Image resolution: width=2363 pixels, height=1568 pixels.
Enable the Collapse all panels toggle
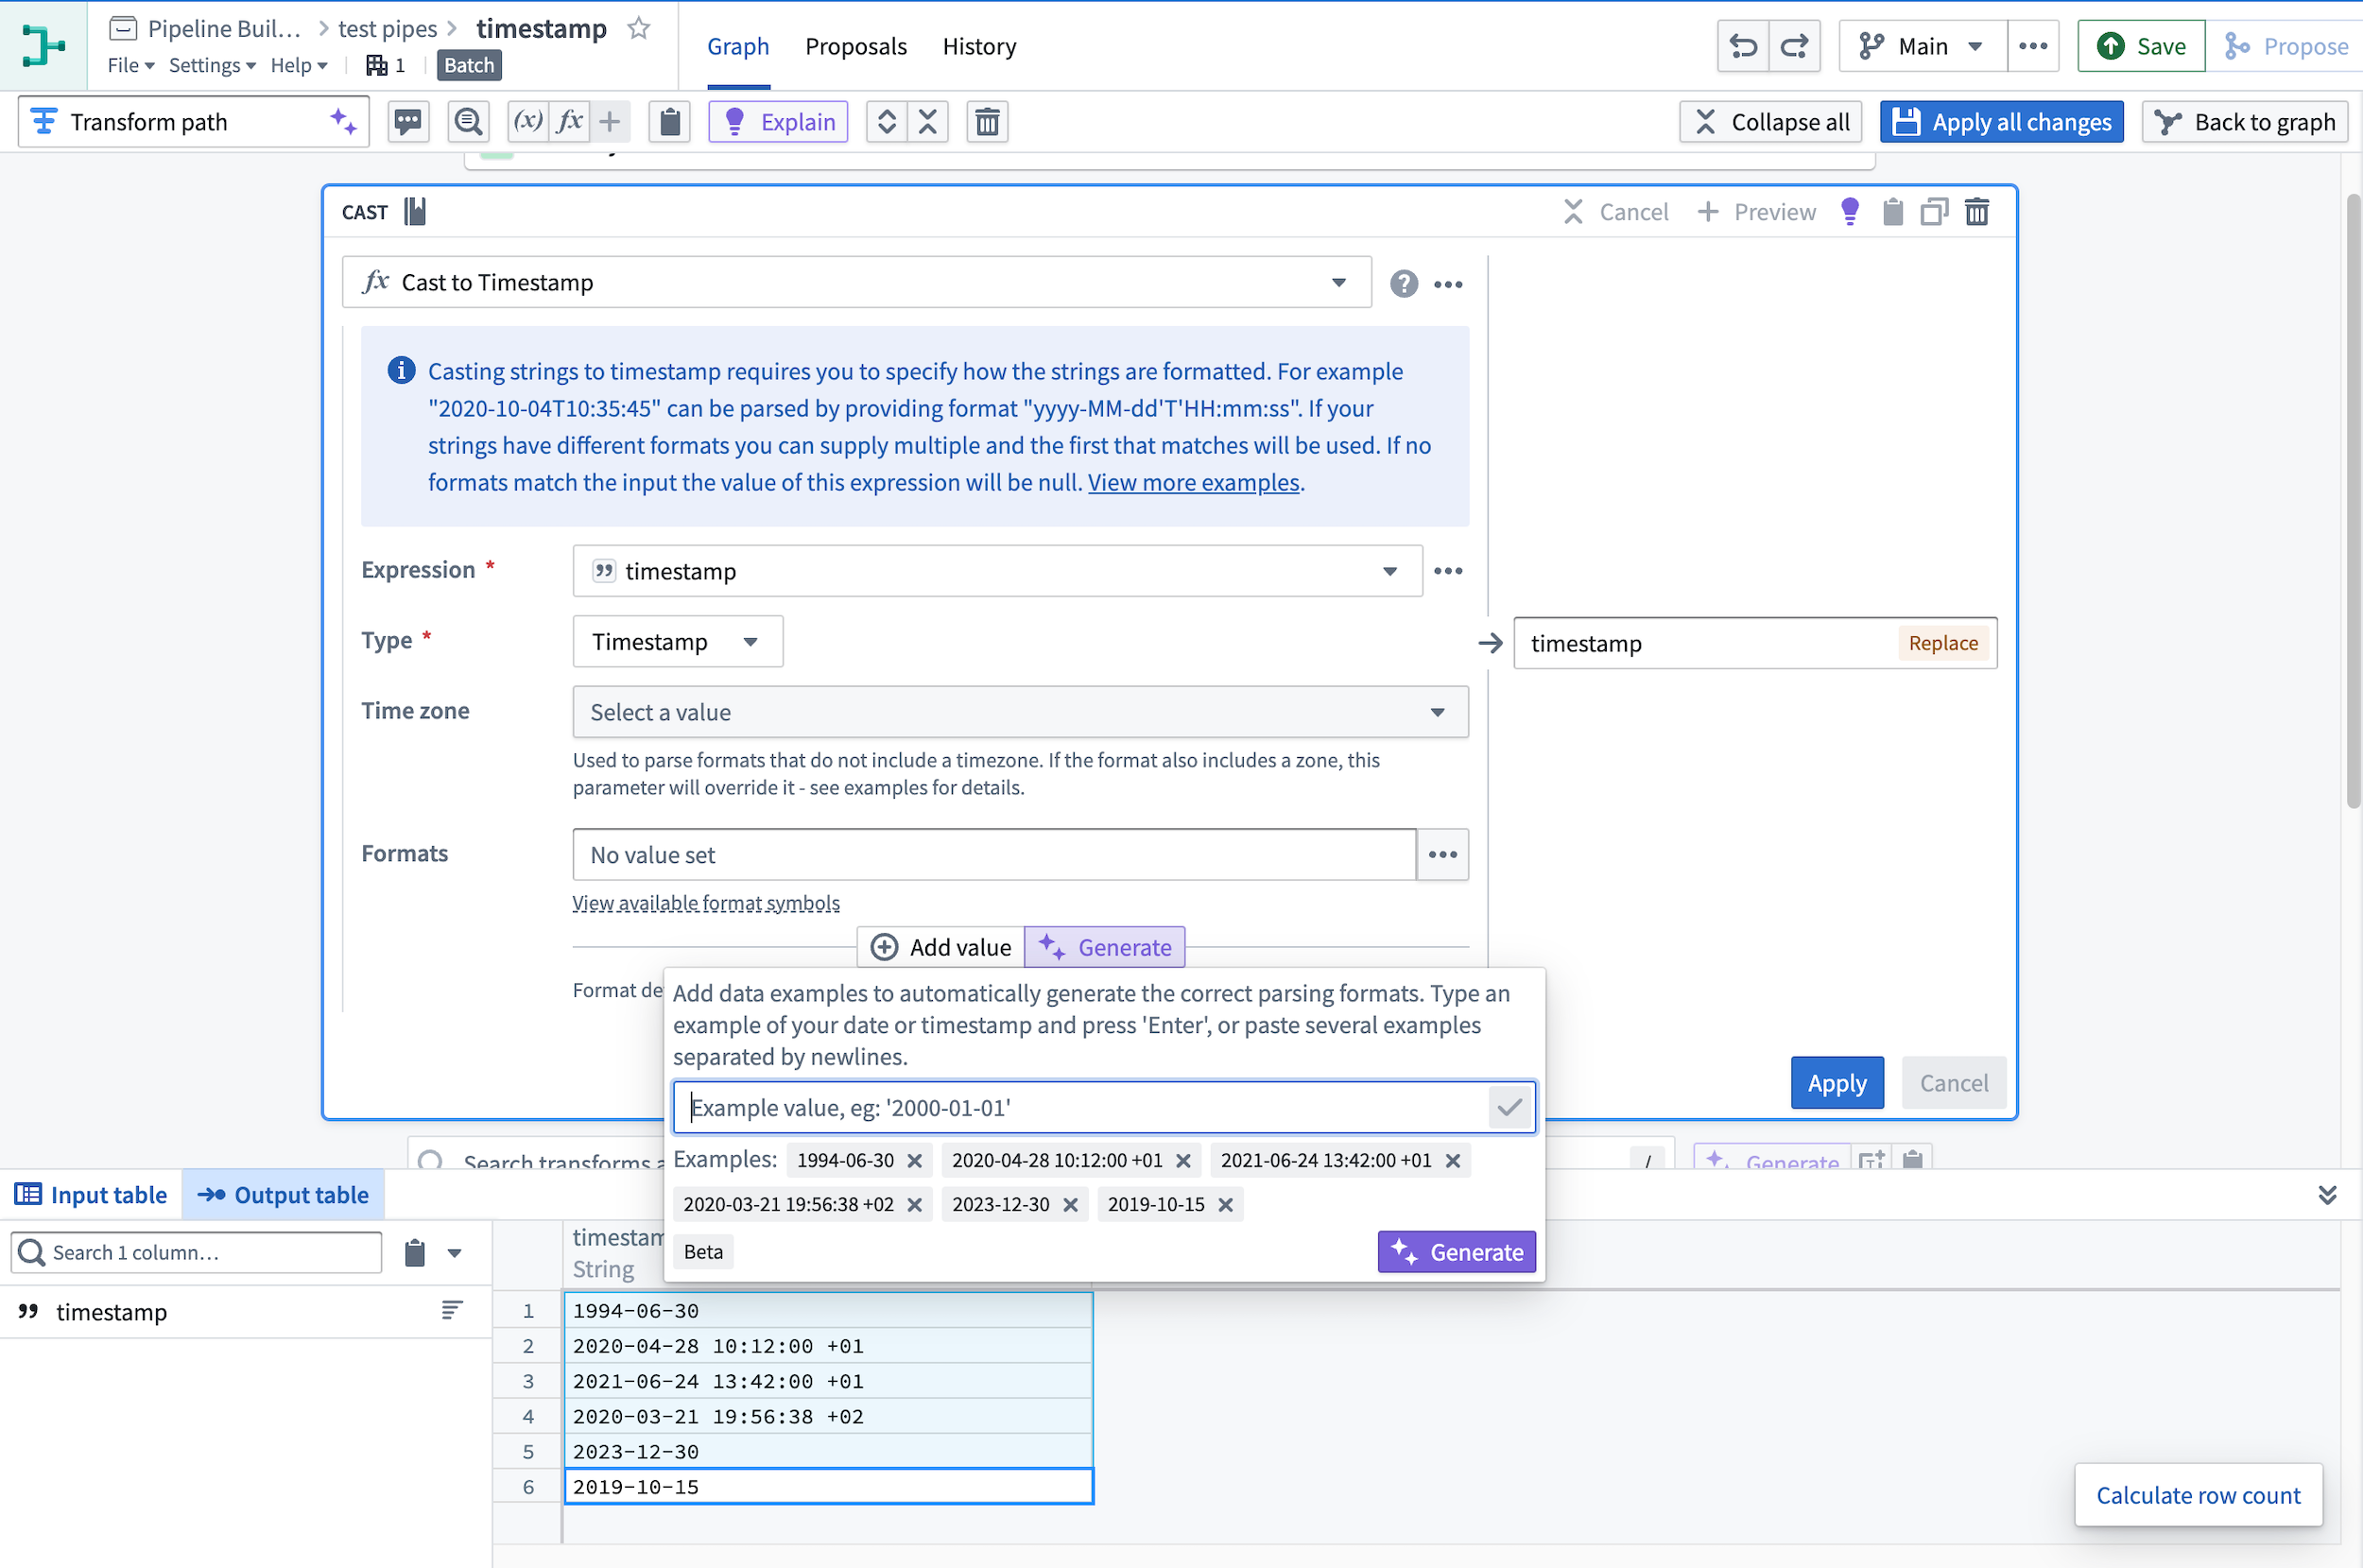coord(1771,121)
